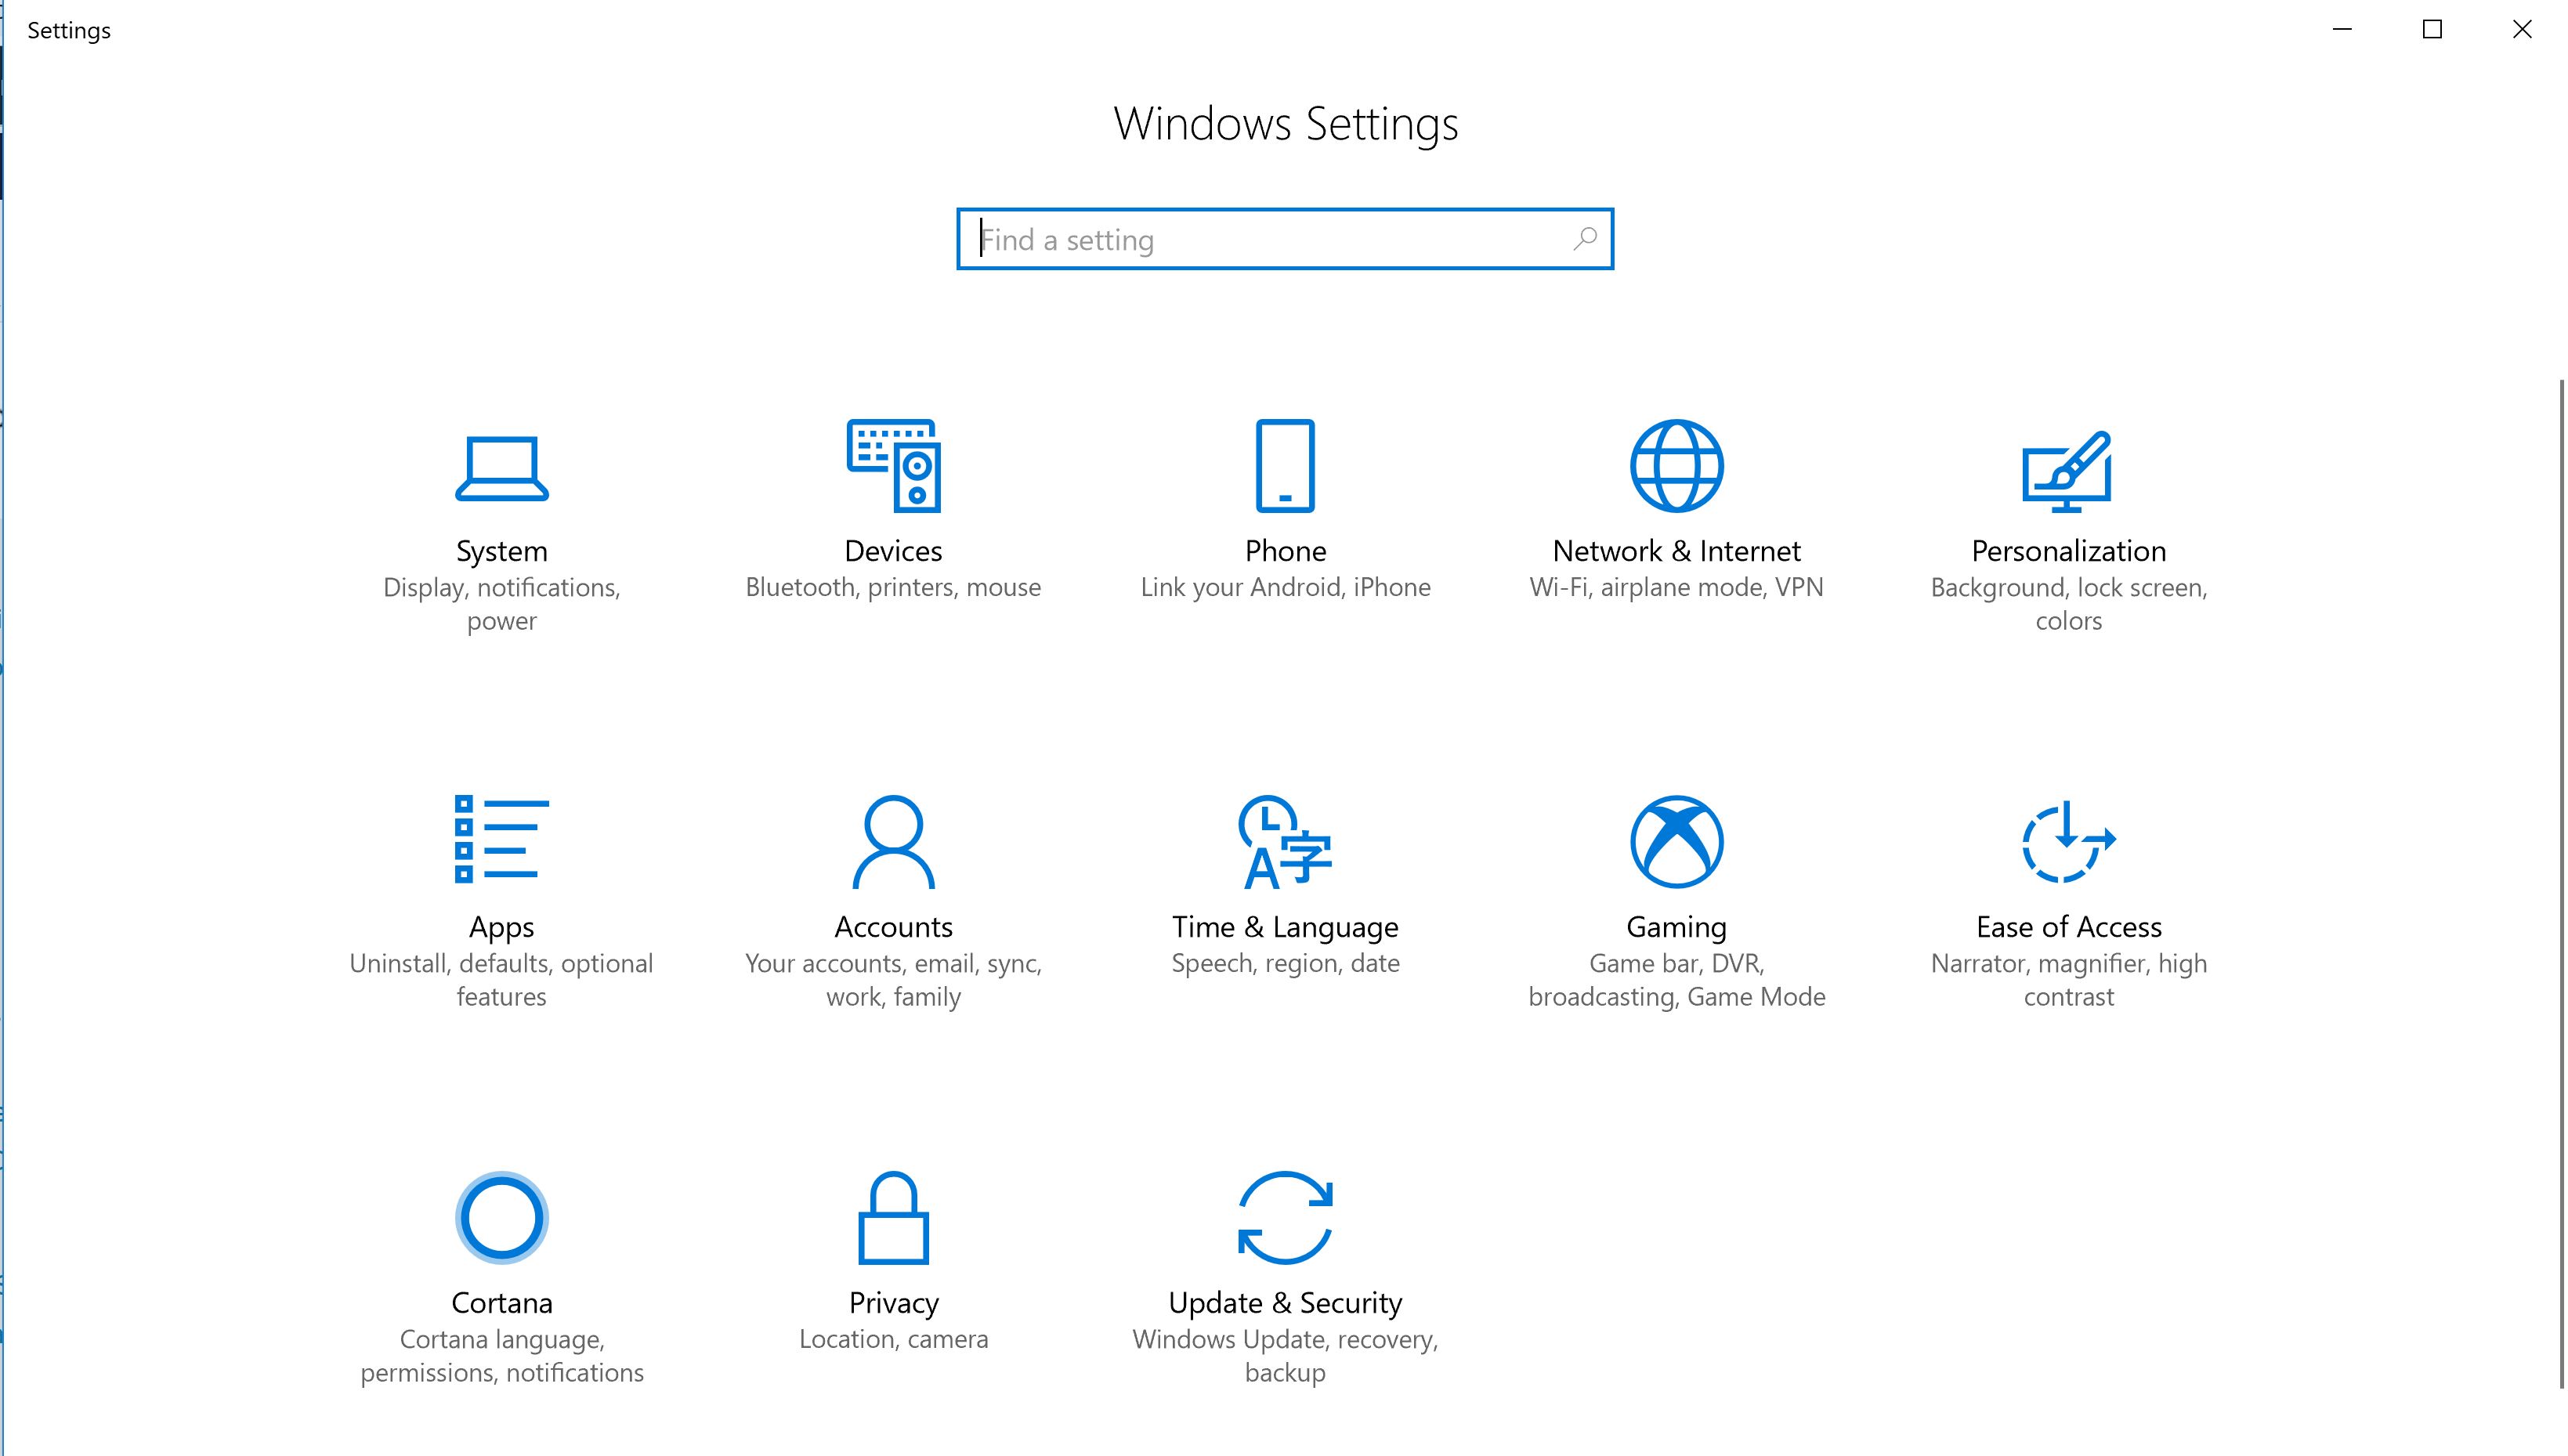The image size is (2568, 1456).
Task: Open the Accounts person icon
Action: coord(893,842)
